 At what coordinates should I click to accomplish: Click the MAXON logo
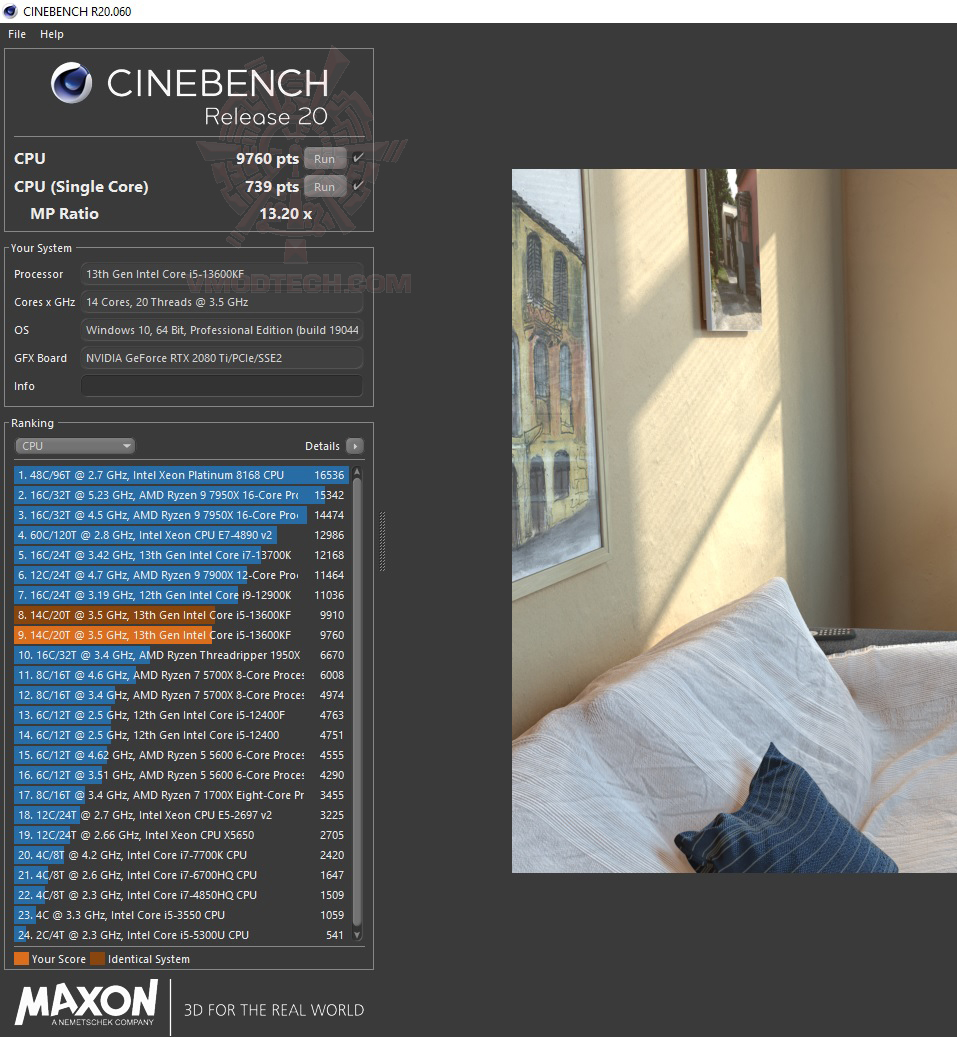[x=87, y=1003]
